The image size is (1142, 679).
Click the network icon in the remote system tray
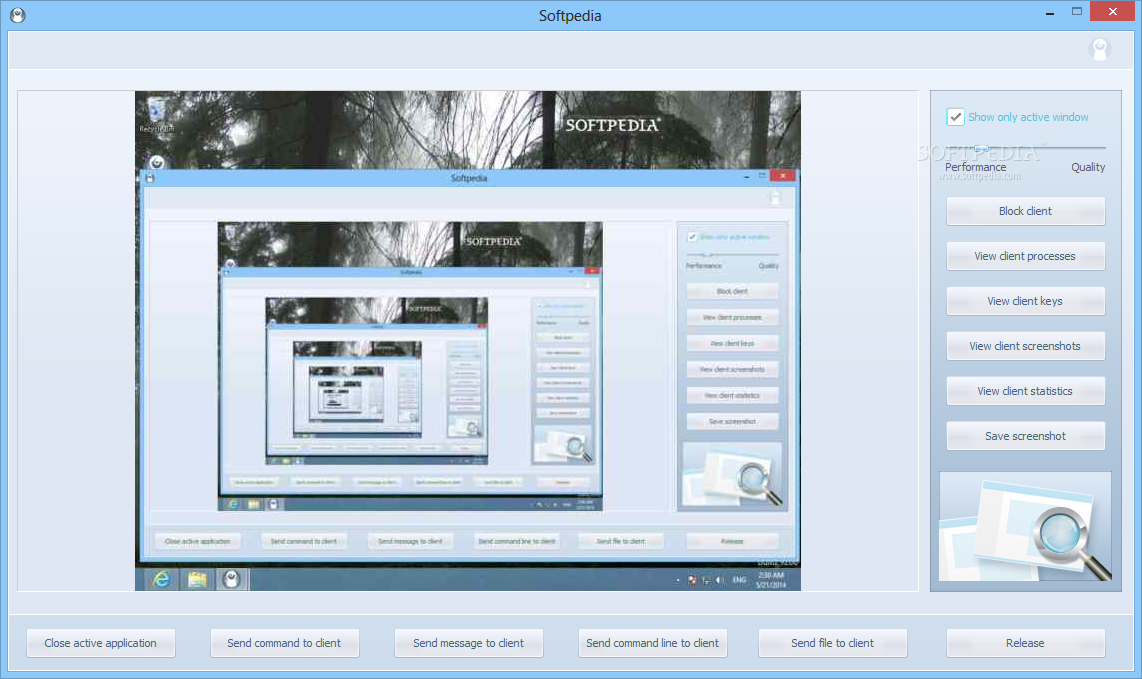click(705, 580)
